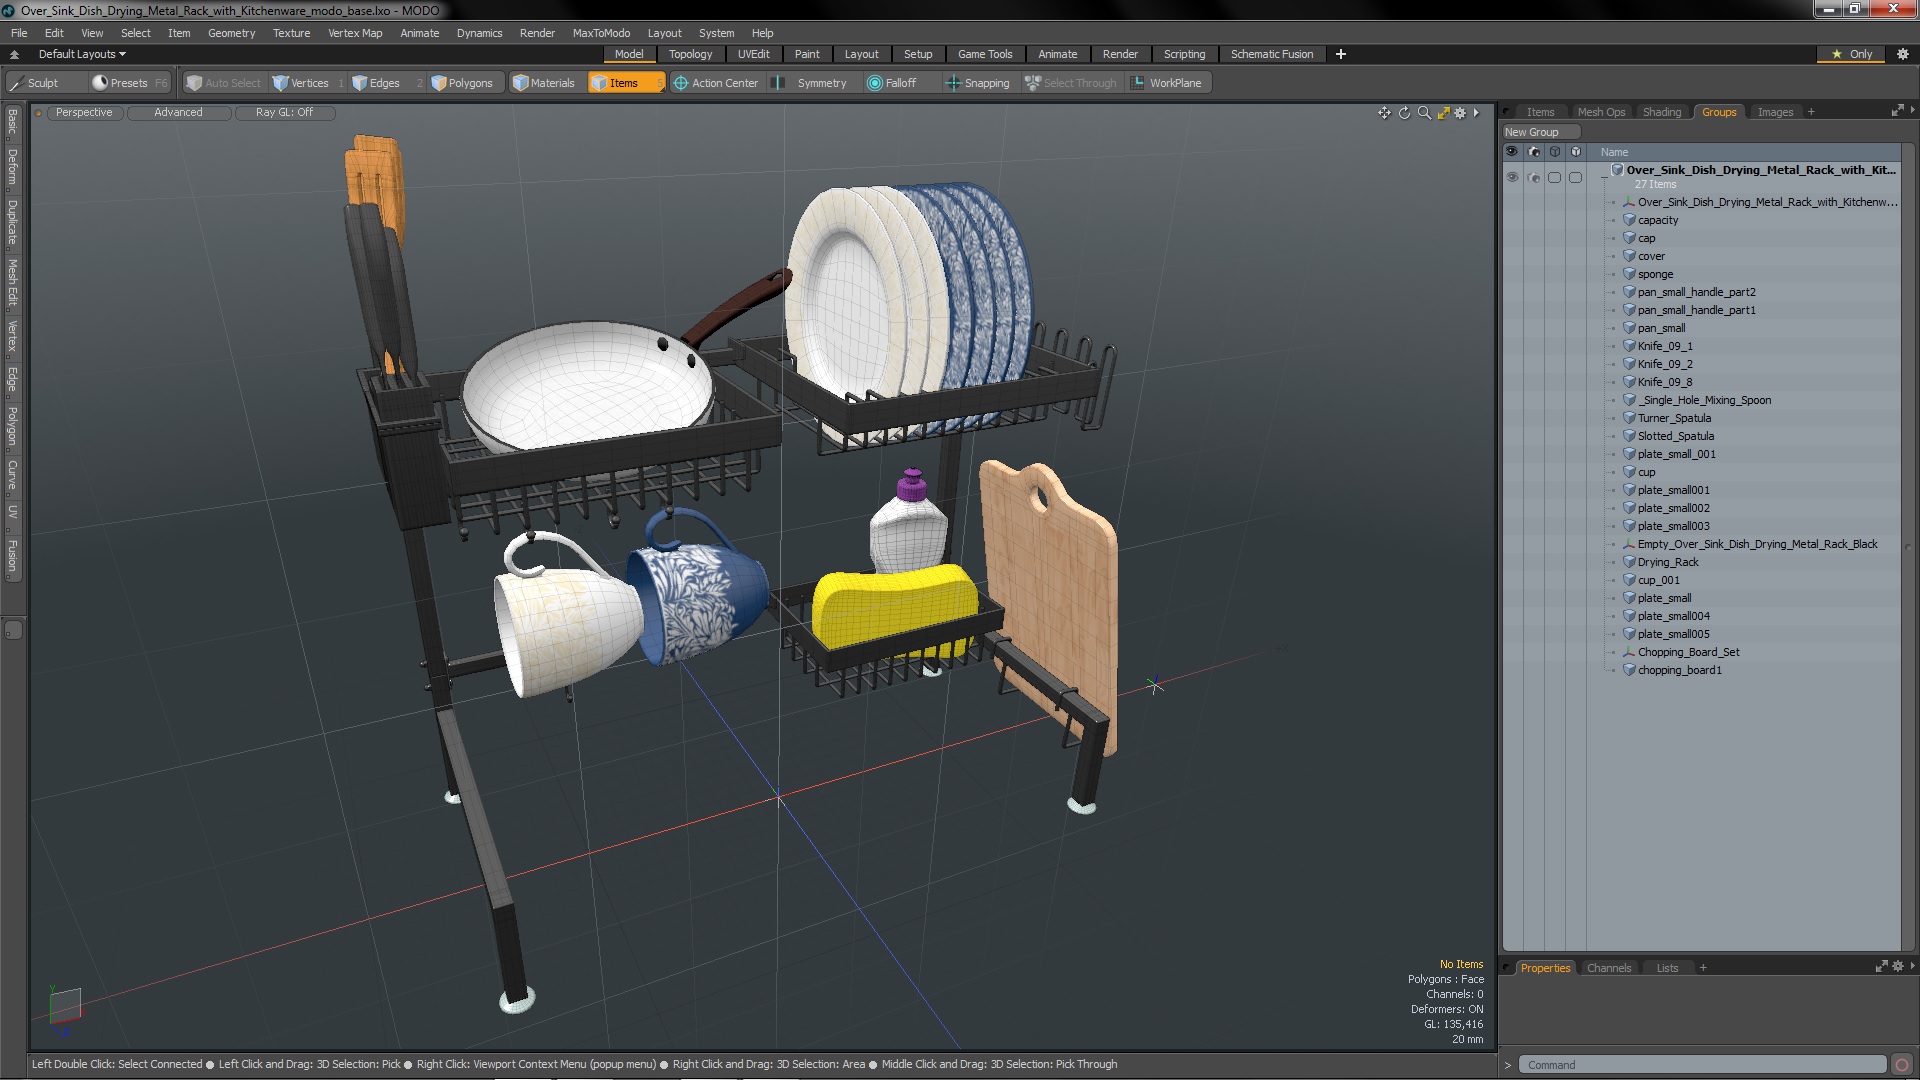Click the viewport zoom magnifier icon

click(1424, 113)
